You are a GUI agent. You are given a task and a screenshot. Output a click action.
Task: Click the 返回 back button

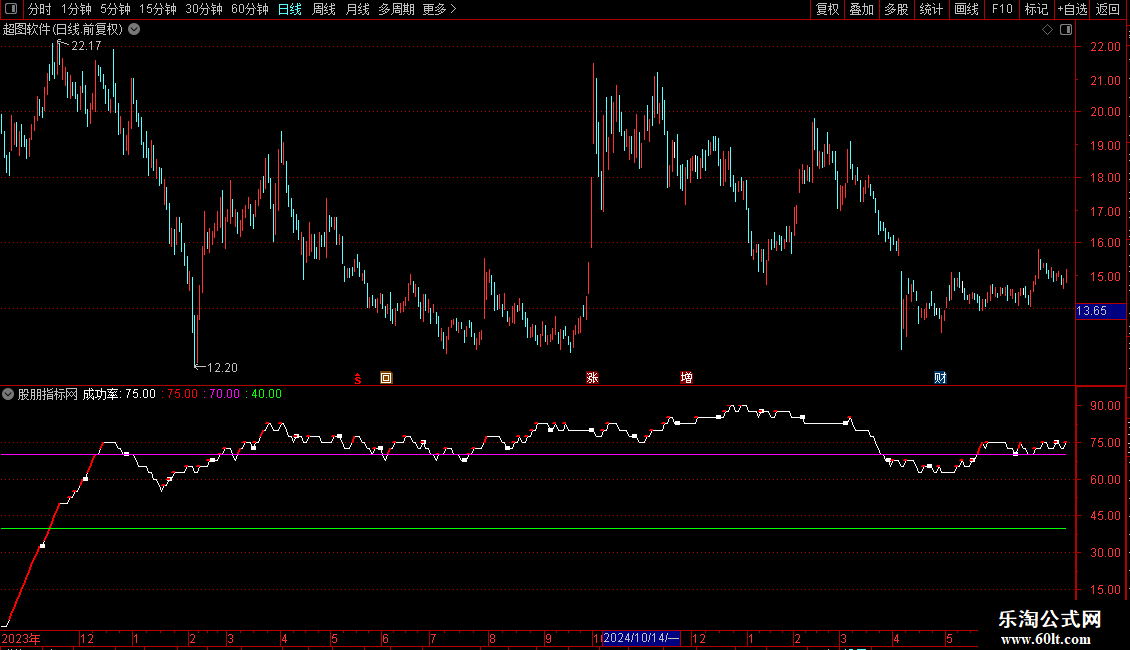[1108, 9]
